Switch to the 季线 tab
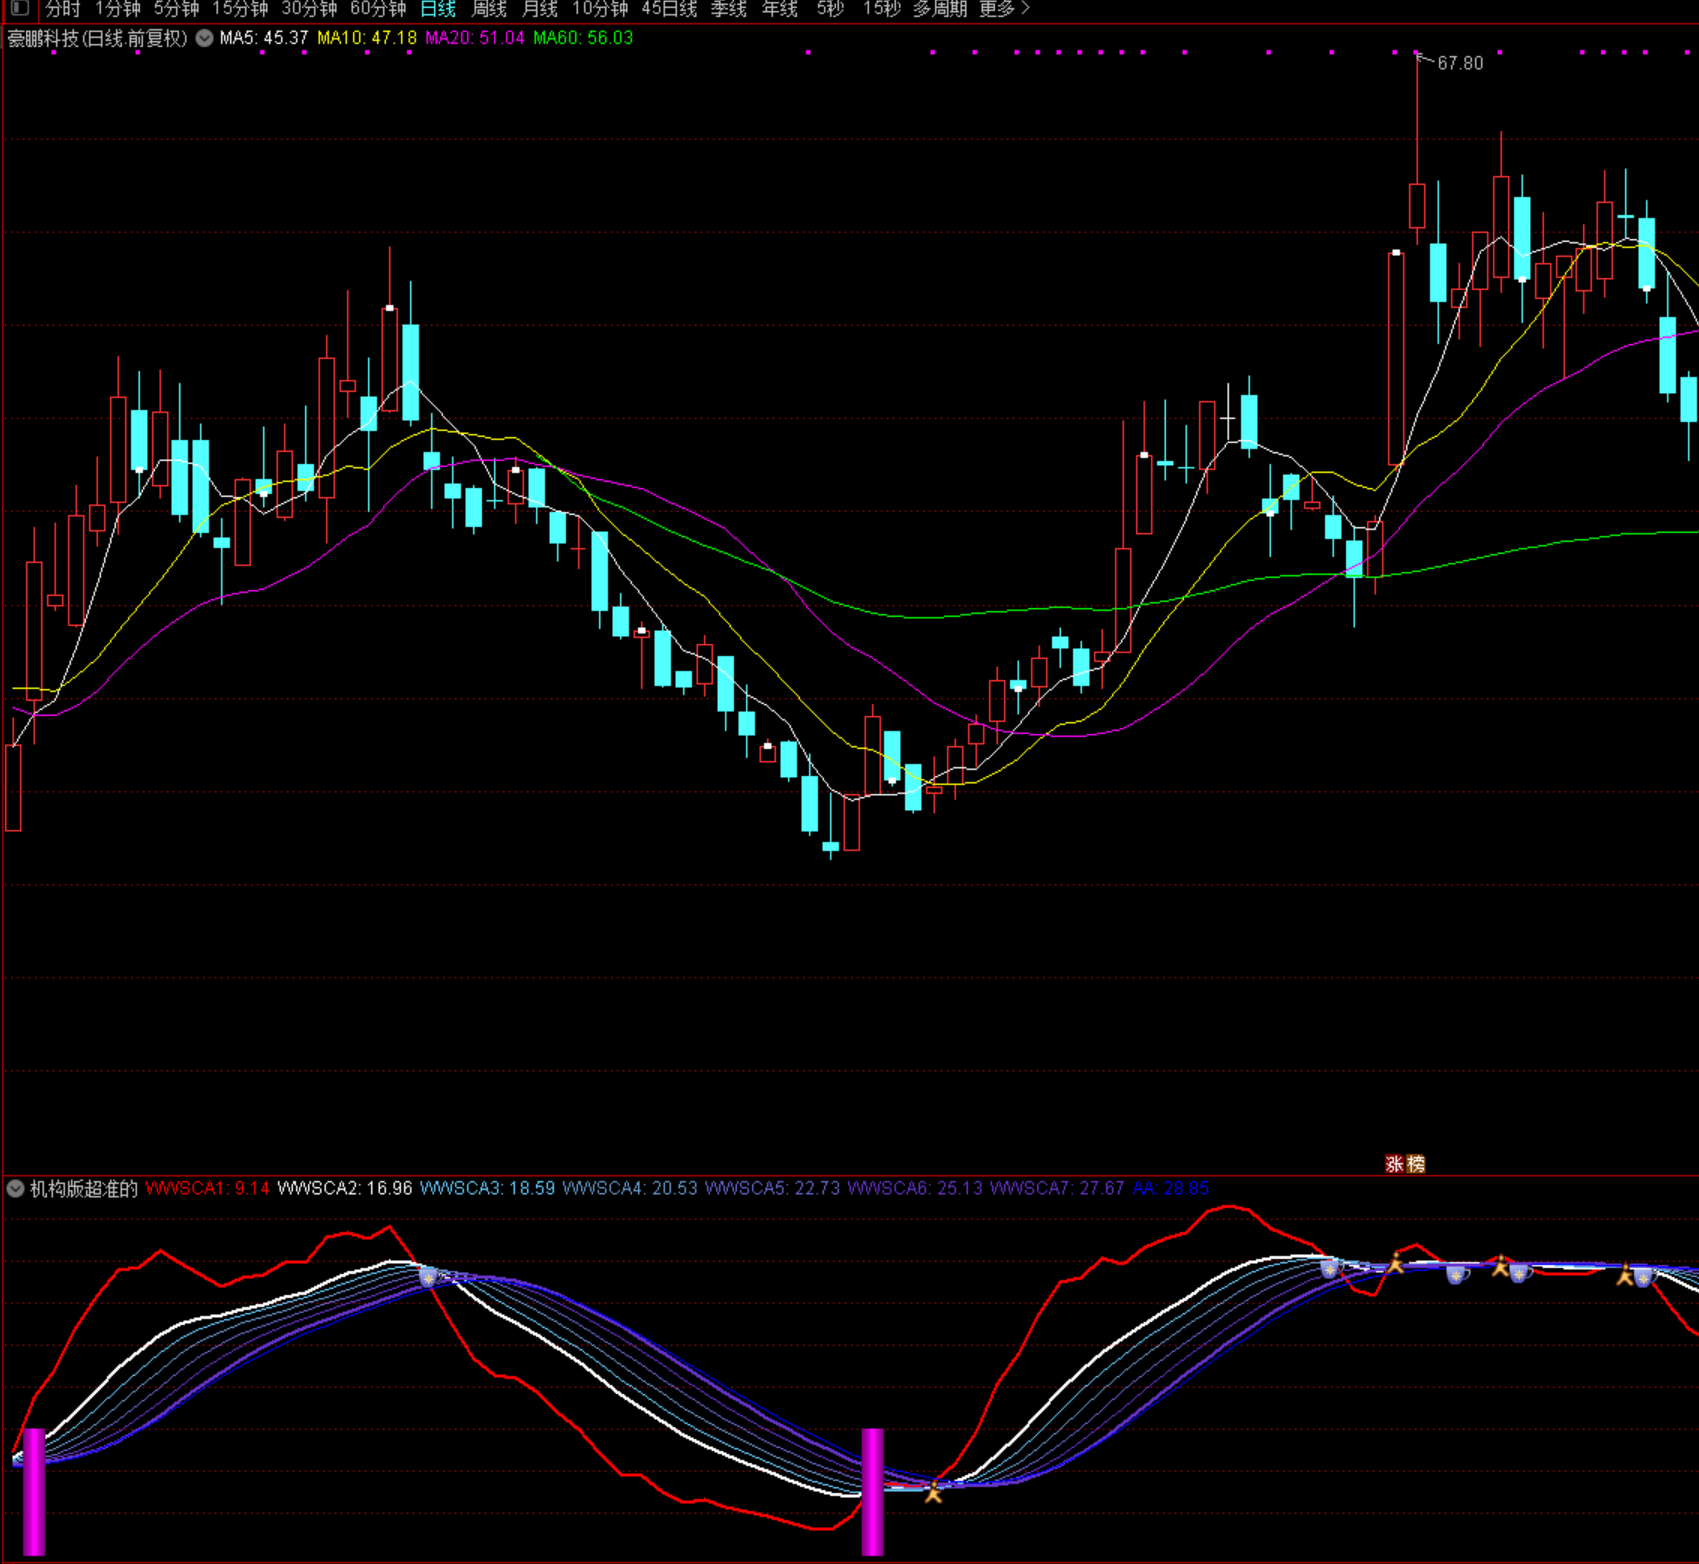 (x=729, y=9)
